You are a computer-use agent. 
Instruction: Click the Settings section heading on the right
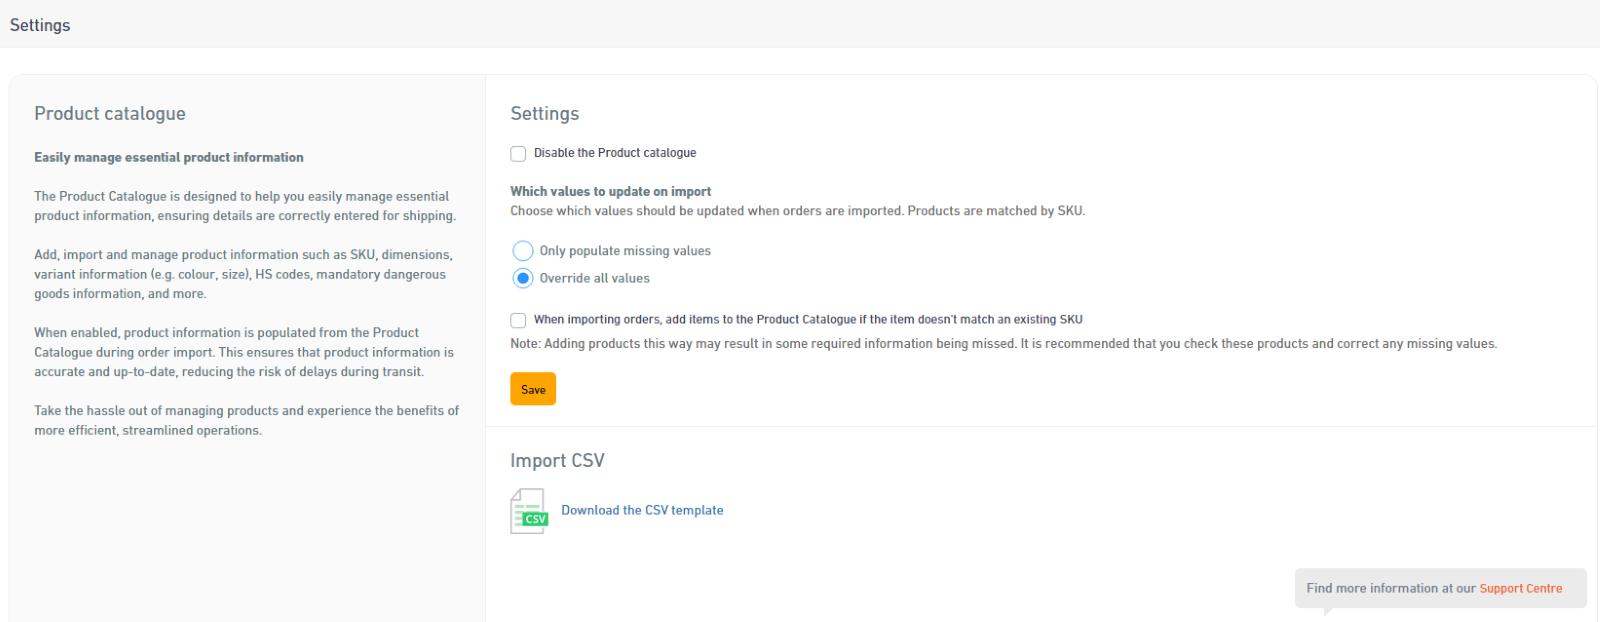[545, 113]
